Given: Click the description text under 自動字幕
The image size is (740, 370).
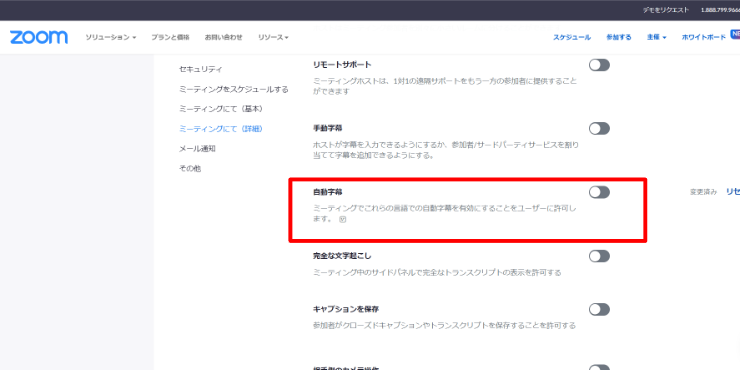Looking at the screenshot, I should tap(445, 214).
